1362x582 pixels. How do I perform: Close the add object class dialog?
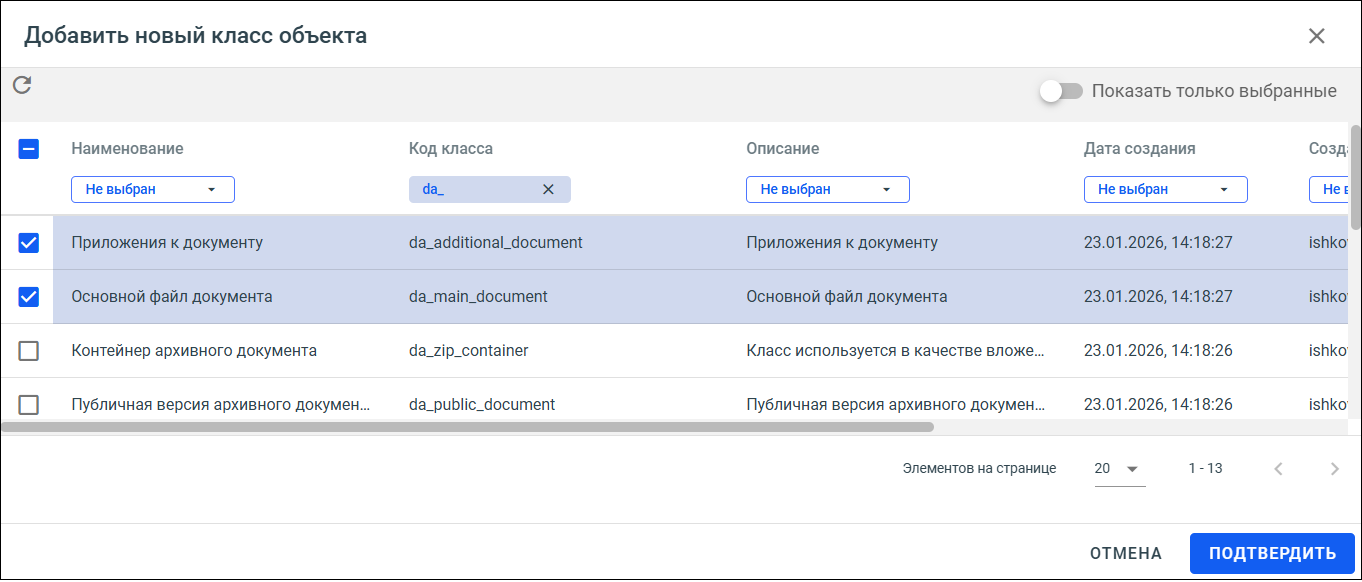pos(1317,36)
